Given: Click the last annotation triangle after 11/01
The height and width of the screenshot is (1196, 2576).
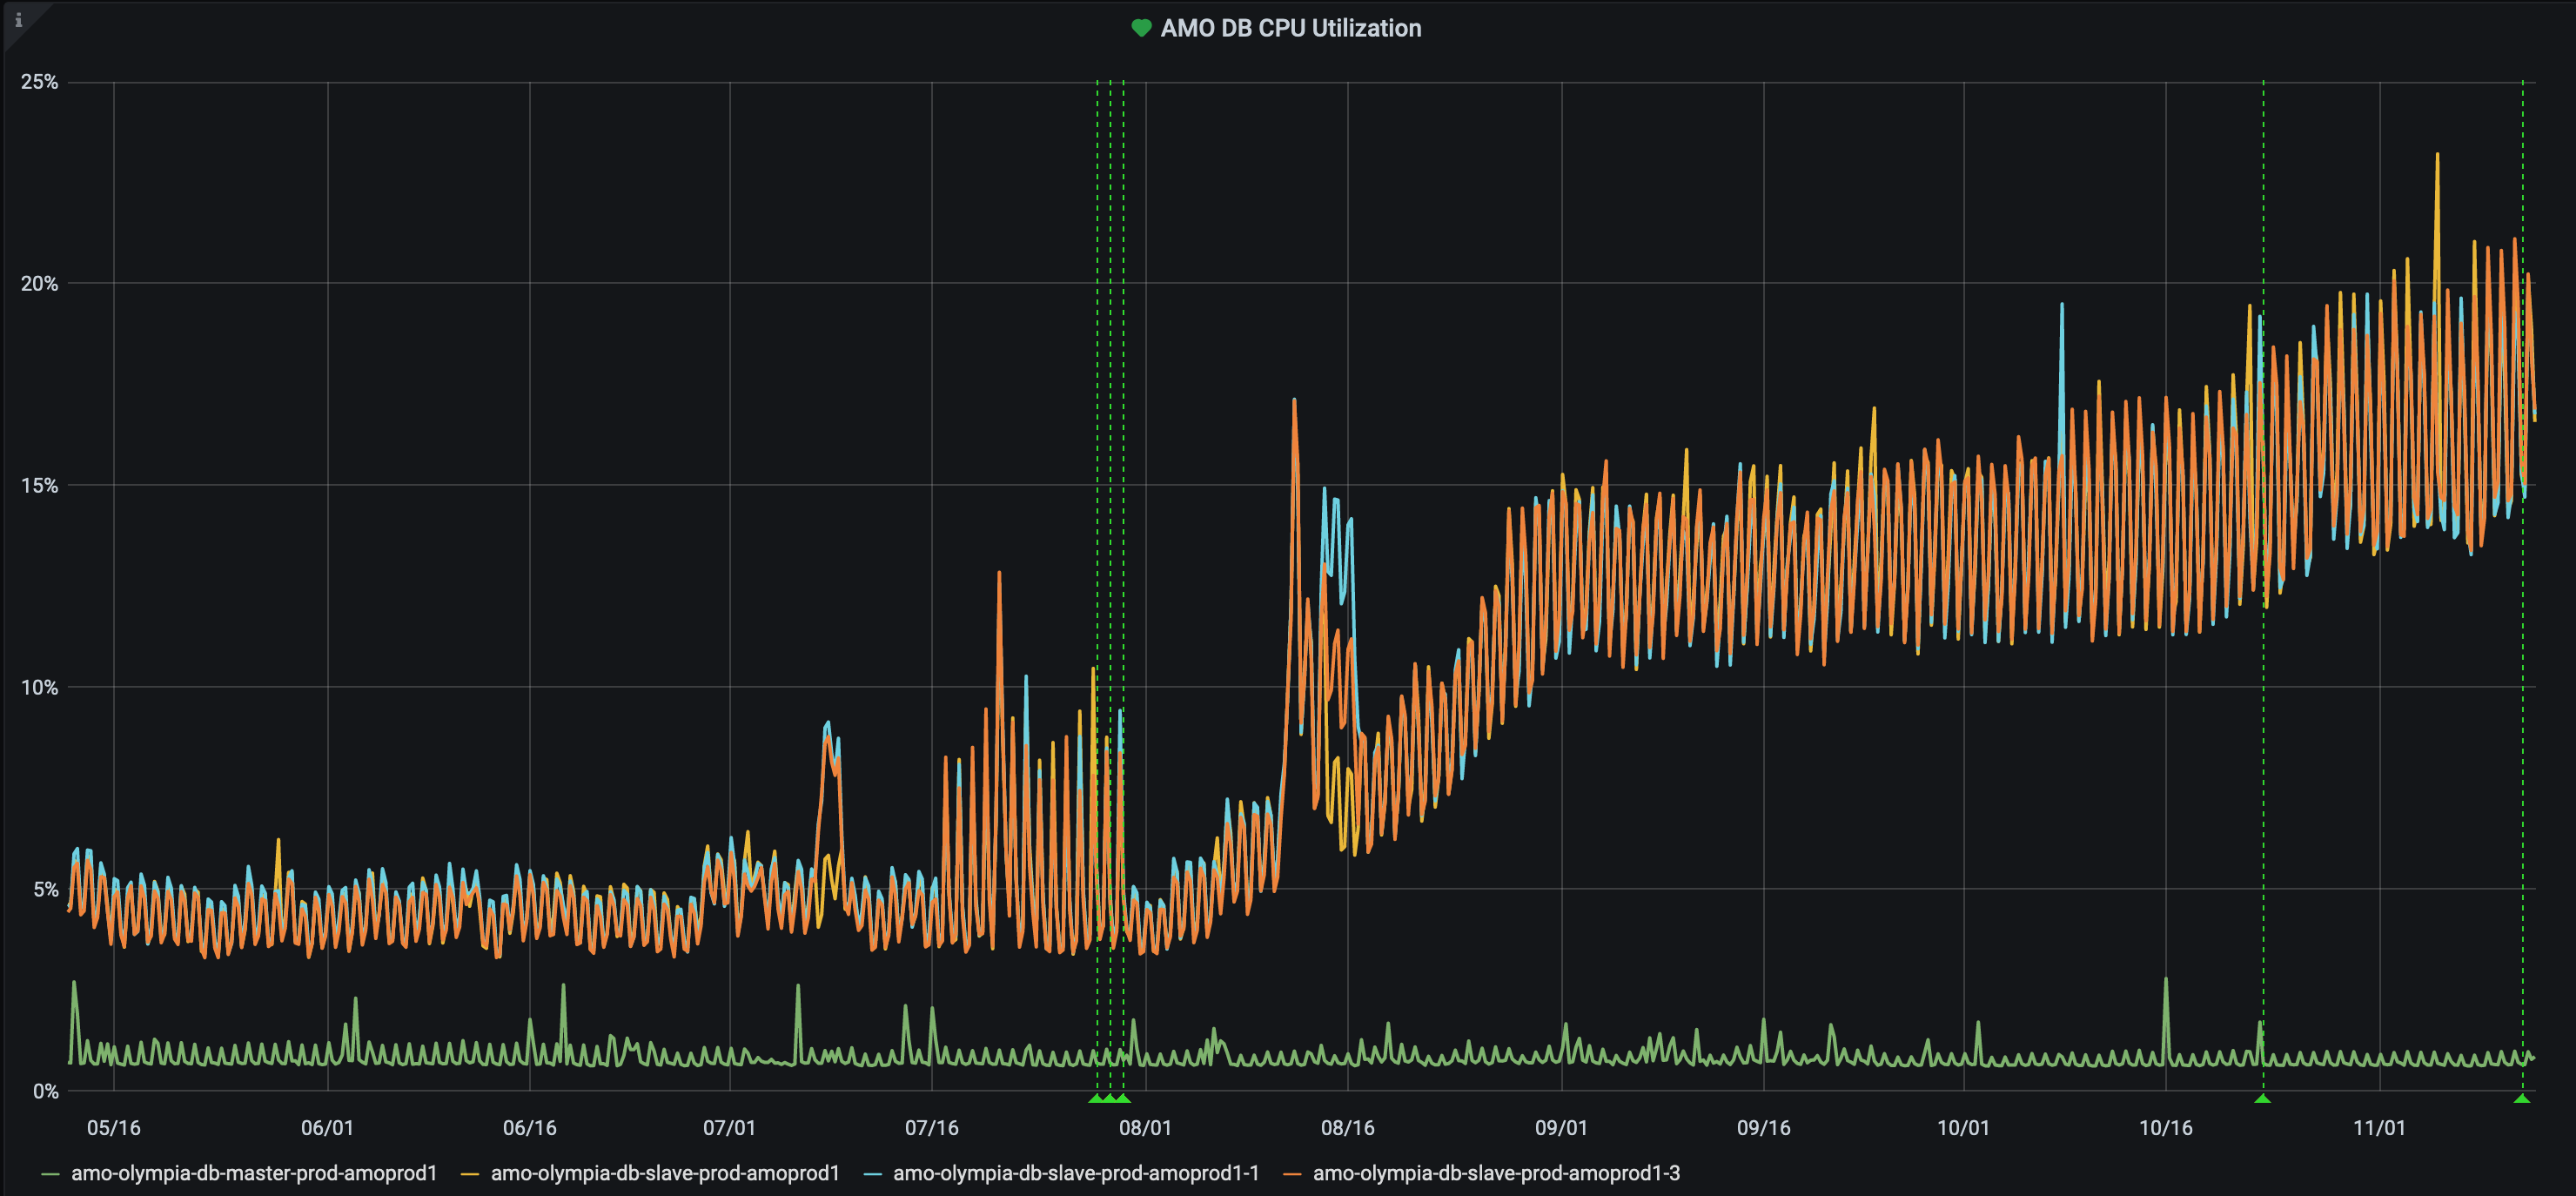Looking at the screenshot, I should click(2522, 1099).
